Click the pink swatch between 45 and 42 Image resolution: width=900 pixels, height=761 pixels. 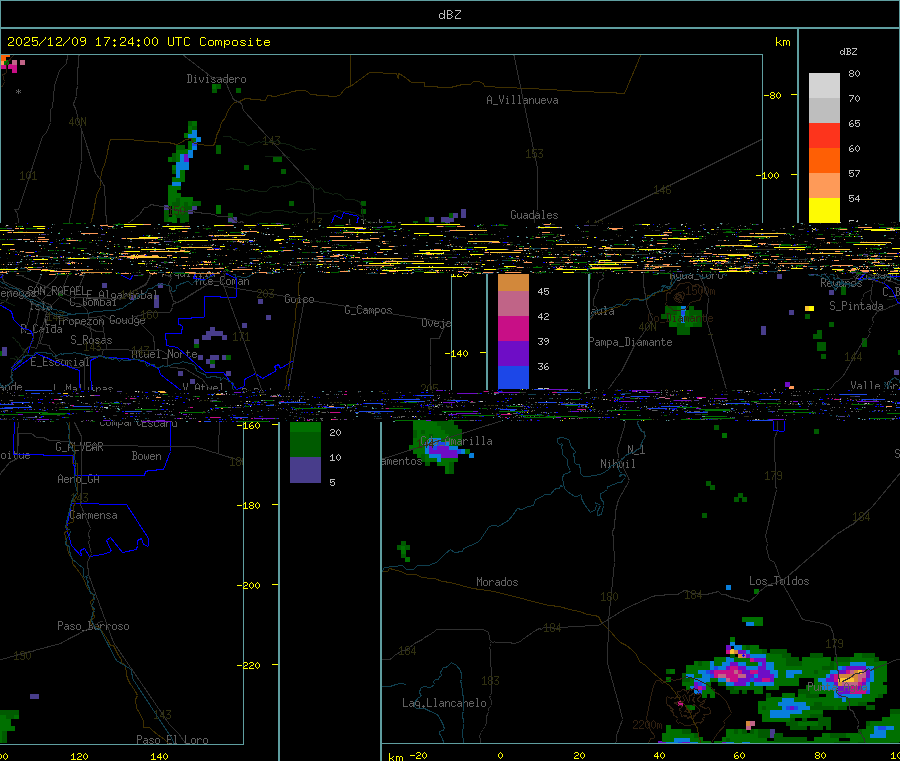point(513,304)
